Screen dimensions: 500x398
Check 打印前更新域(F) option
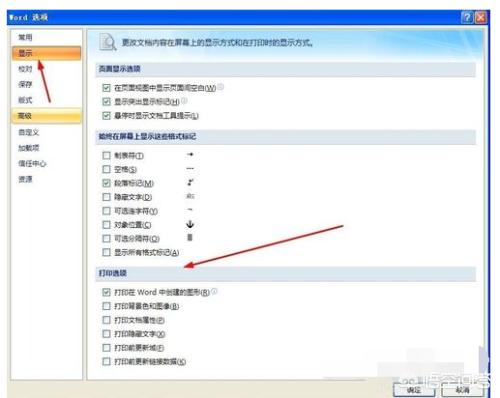tap(106, 348)
